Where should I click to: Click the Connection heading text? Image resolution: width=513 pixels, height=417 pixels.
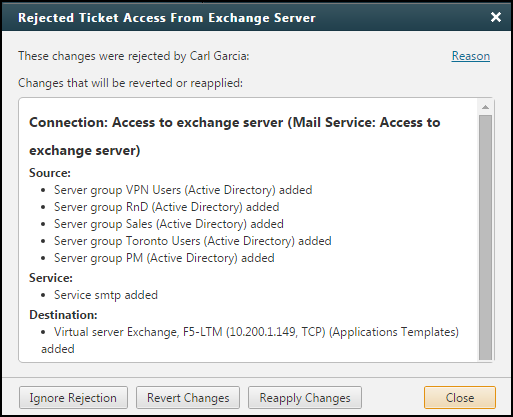(235, 136)
